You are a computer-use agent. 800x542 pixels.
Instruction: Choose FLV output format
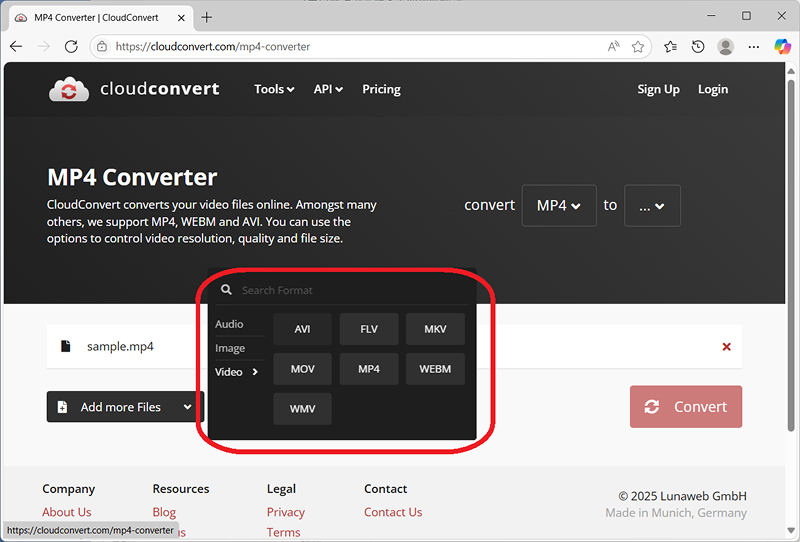pyautogui.click(x=369, y=329)
